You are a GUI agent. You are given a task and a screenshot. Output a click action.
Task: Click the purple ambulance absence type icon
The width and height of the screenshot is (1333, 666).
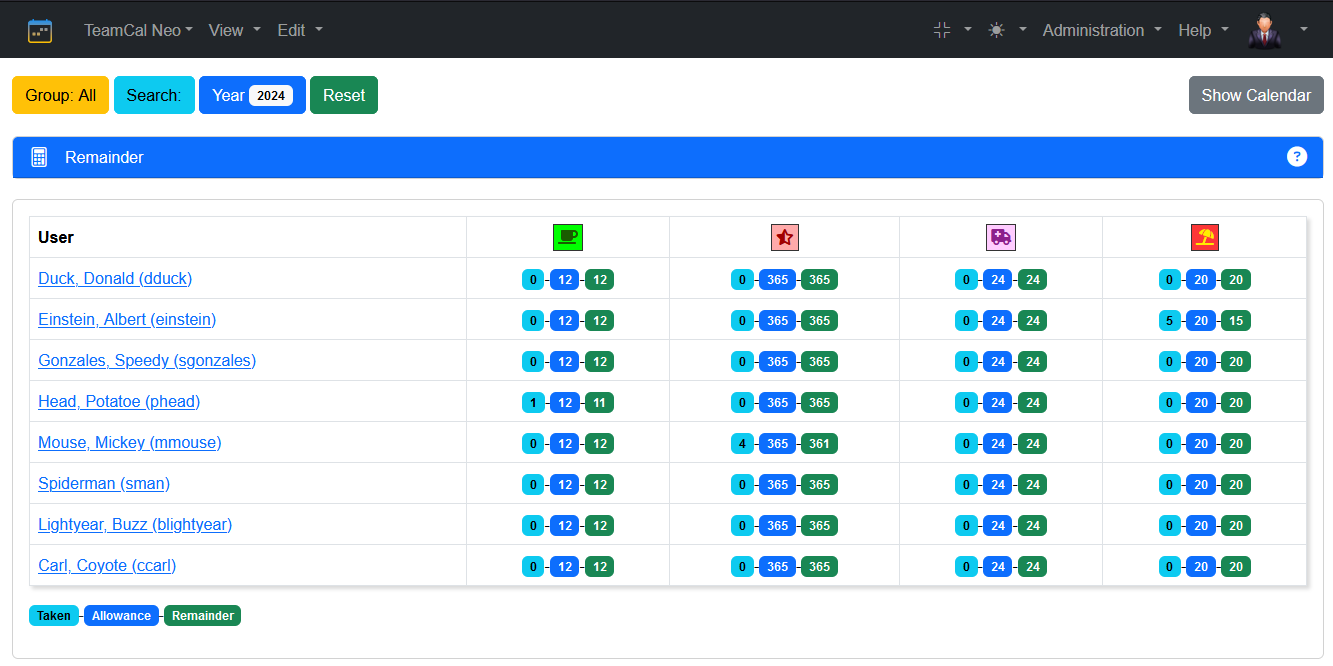(1000, 237)
